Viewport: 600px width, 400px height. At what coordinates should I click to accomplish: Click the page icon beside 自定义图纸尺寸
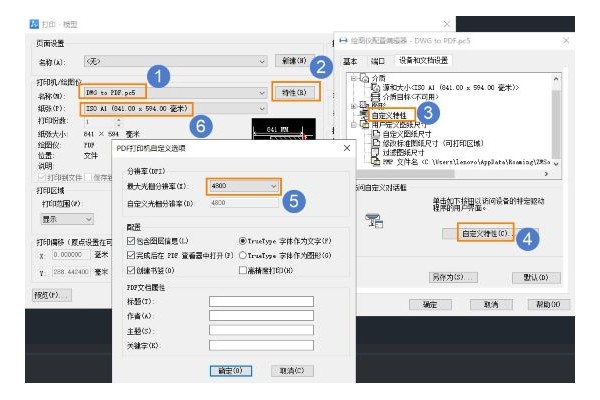click(376, 134)
